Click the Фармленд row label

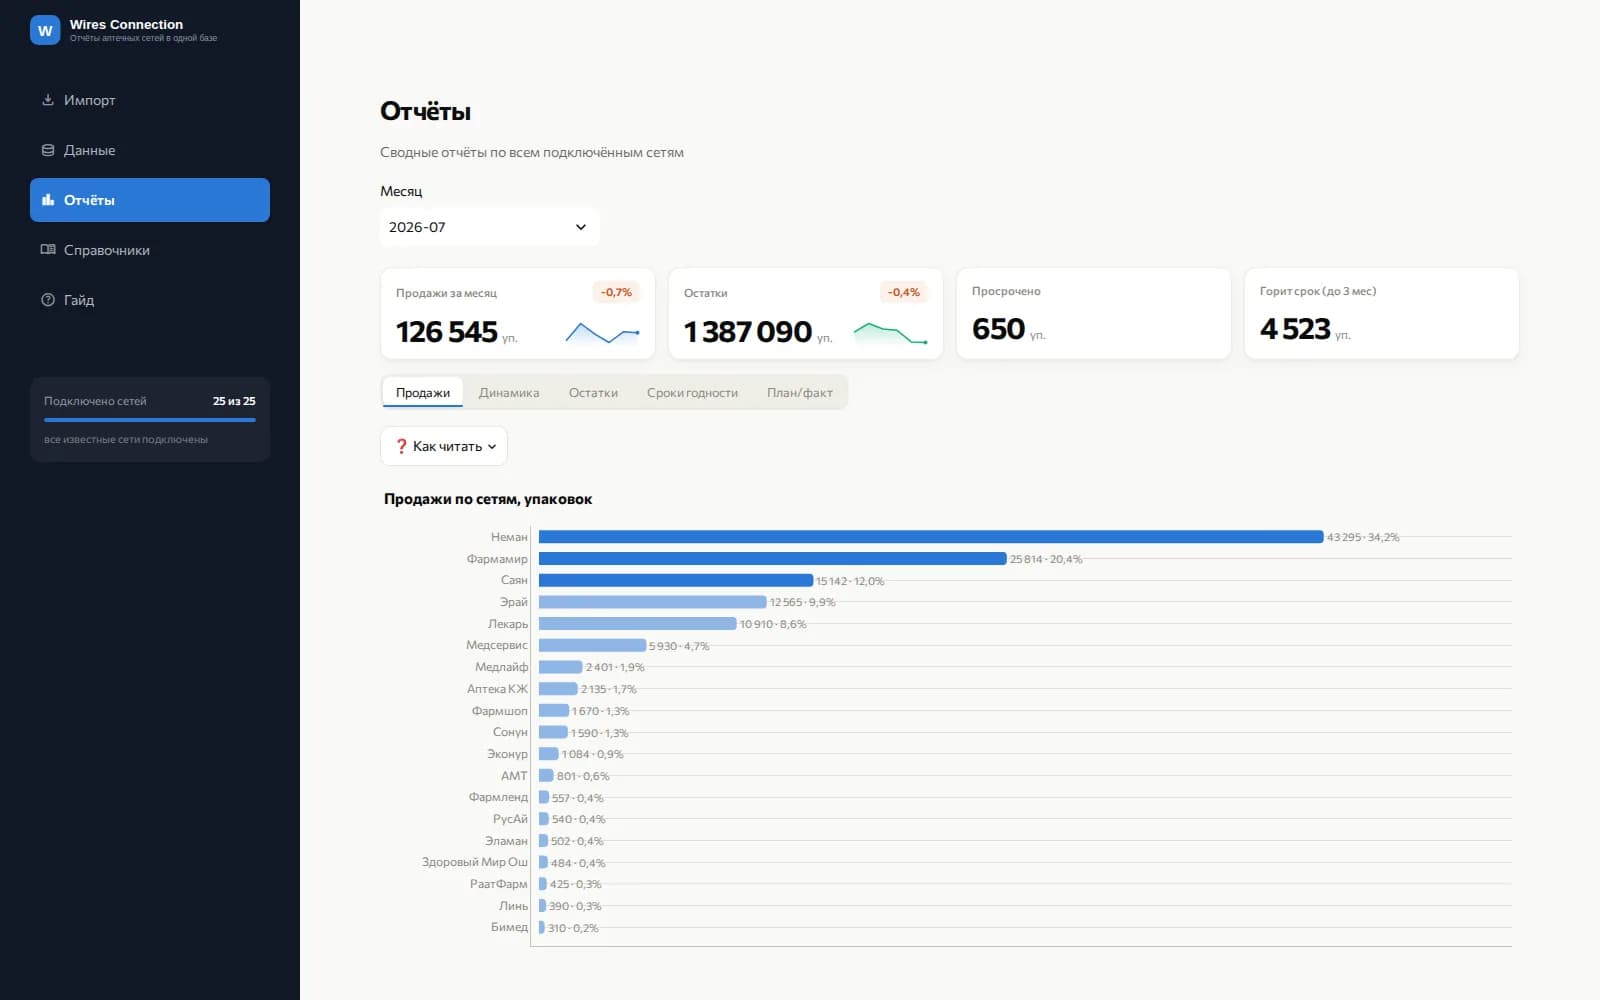(x=498, y=797)
